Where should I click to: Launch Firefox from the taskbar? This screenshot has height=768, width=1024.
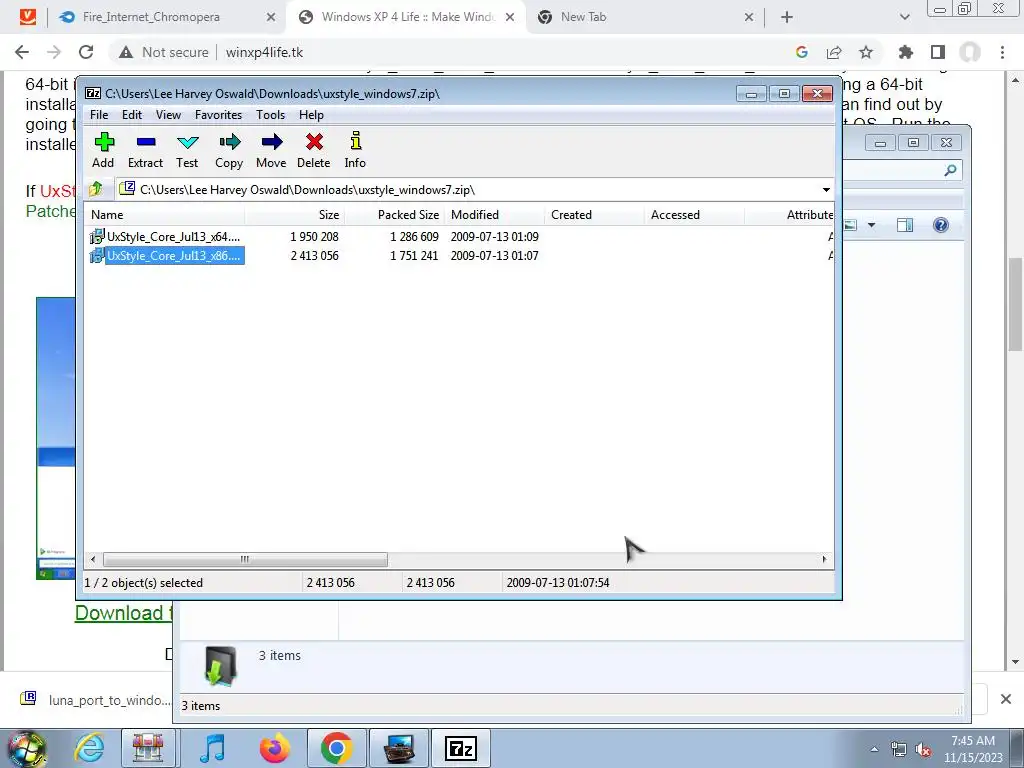[x=274, y=748]
